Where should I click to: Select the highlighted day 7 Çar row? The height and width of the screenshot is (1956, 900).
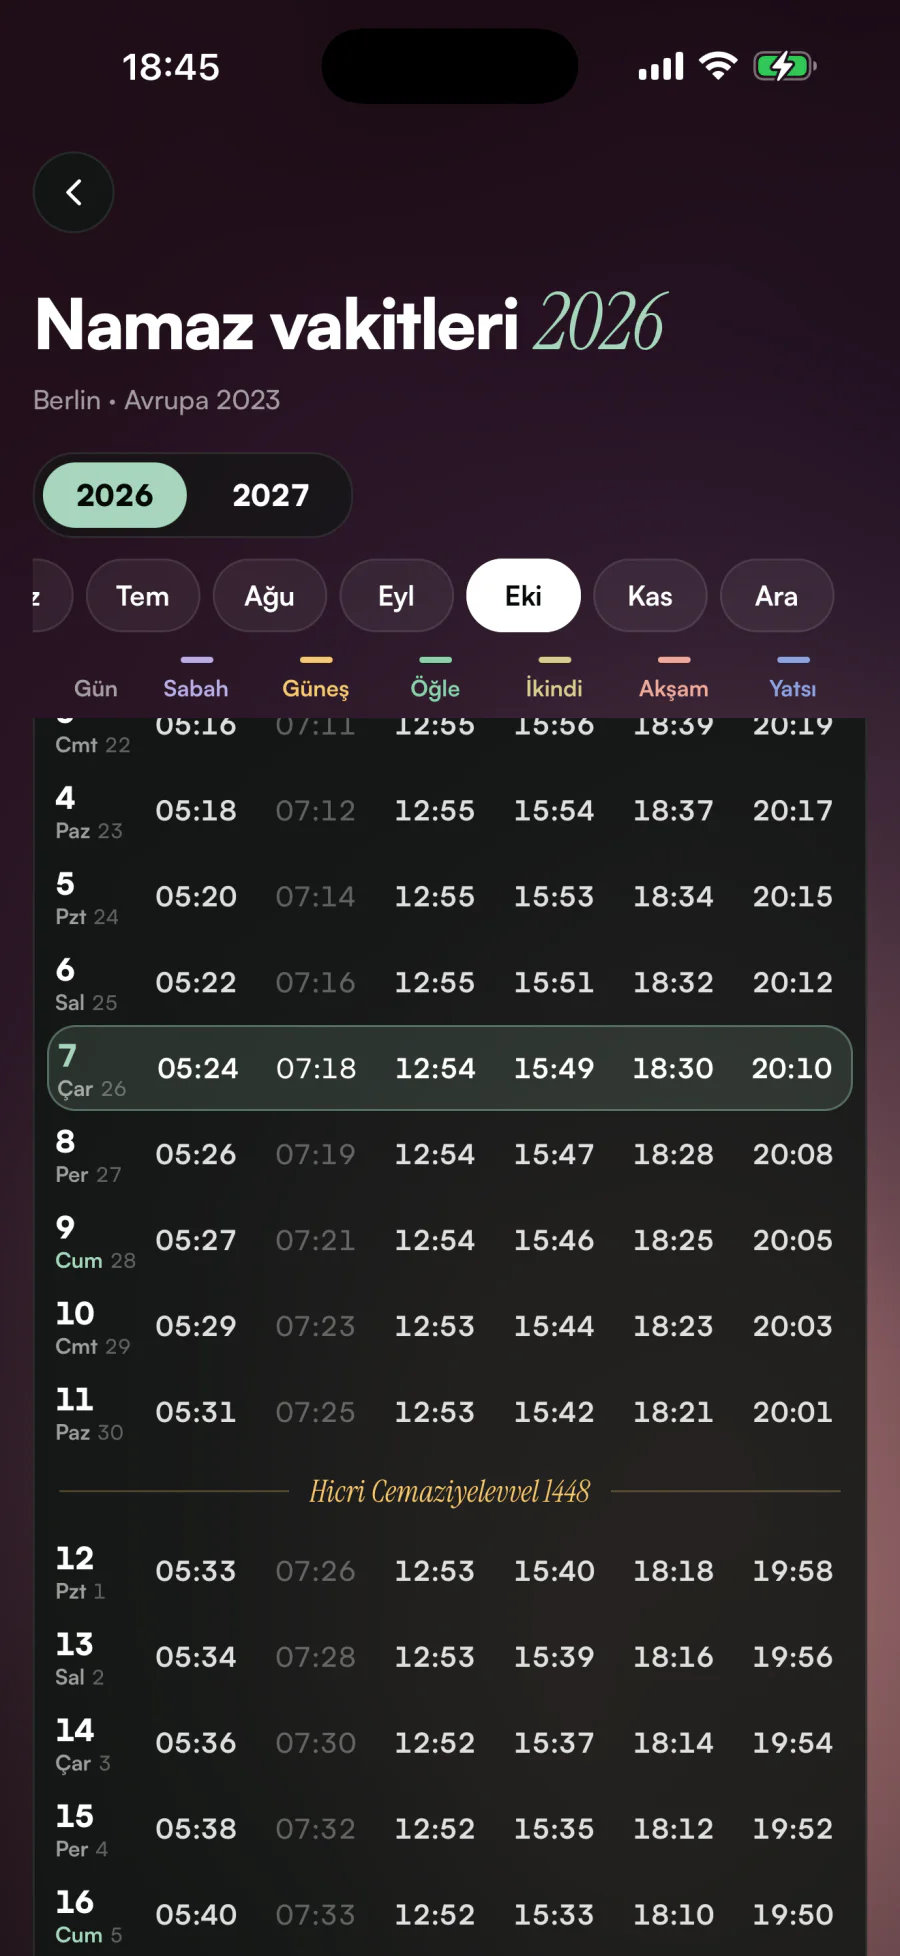click(450, 1068)
